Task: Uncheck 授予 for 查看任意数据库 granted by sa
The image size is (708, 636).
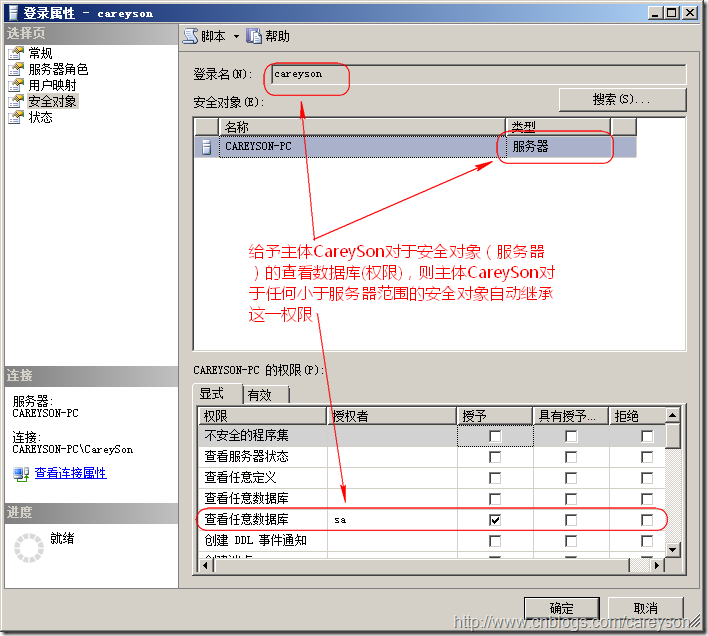Action: click(x=495, y=520)
